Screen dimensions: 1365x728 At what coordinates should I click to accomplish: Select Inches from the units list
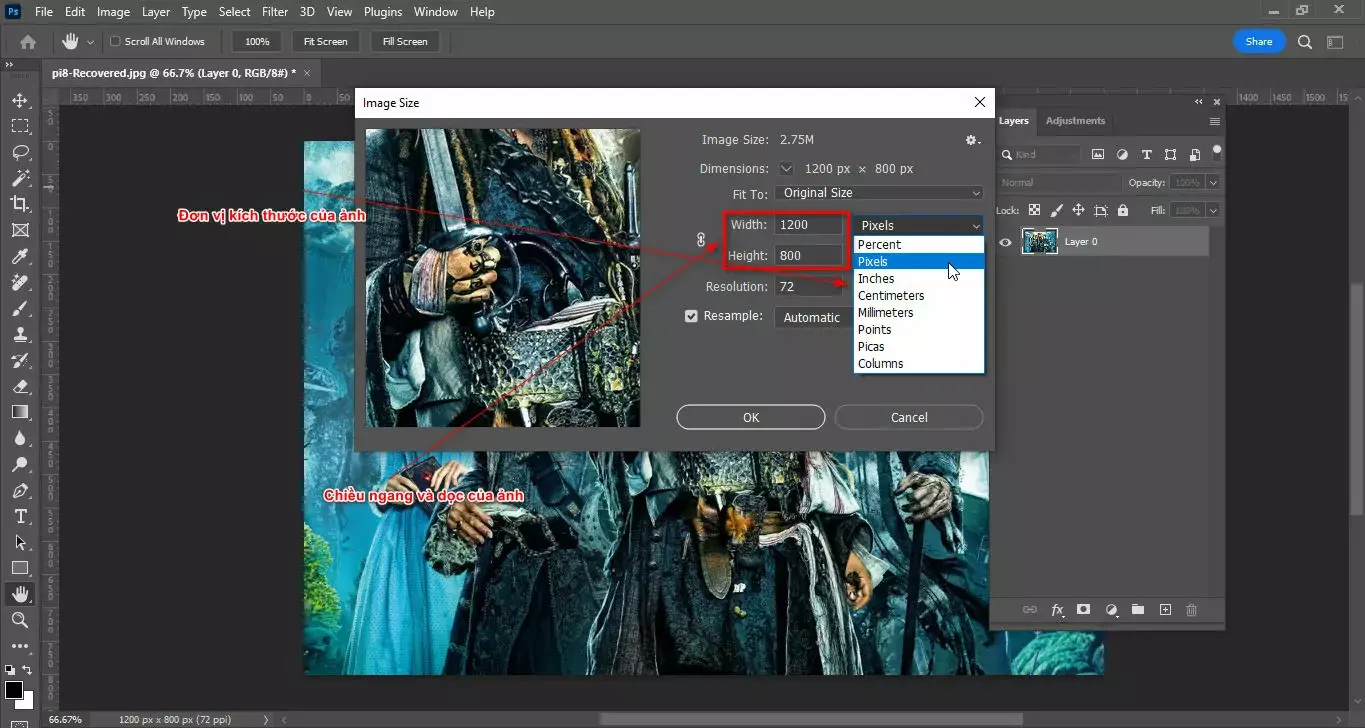click(876, 278)
